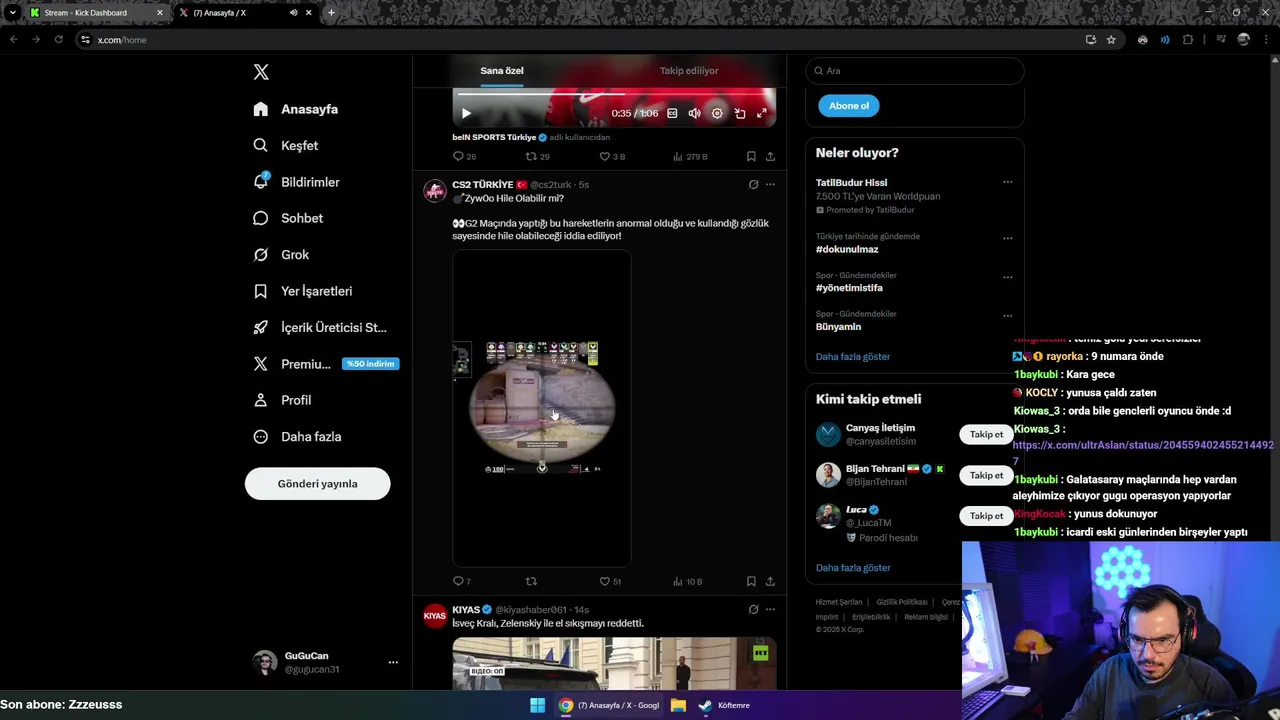The image size is (1280, 720).
Task: Open options for Bünyamin trend
Action: click(1007, 316)
